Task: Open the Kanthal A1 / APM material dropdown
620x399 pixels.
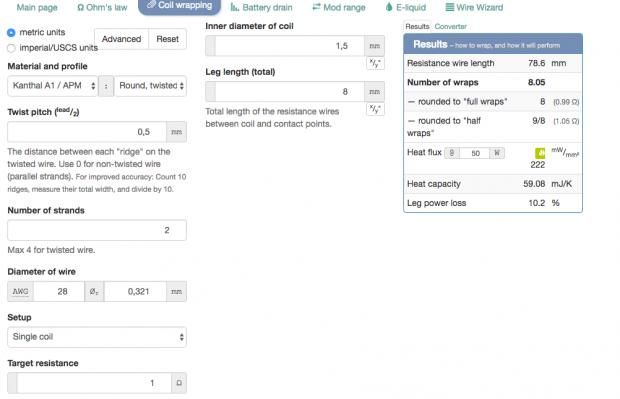Action: tap(53, 86)
